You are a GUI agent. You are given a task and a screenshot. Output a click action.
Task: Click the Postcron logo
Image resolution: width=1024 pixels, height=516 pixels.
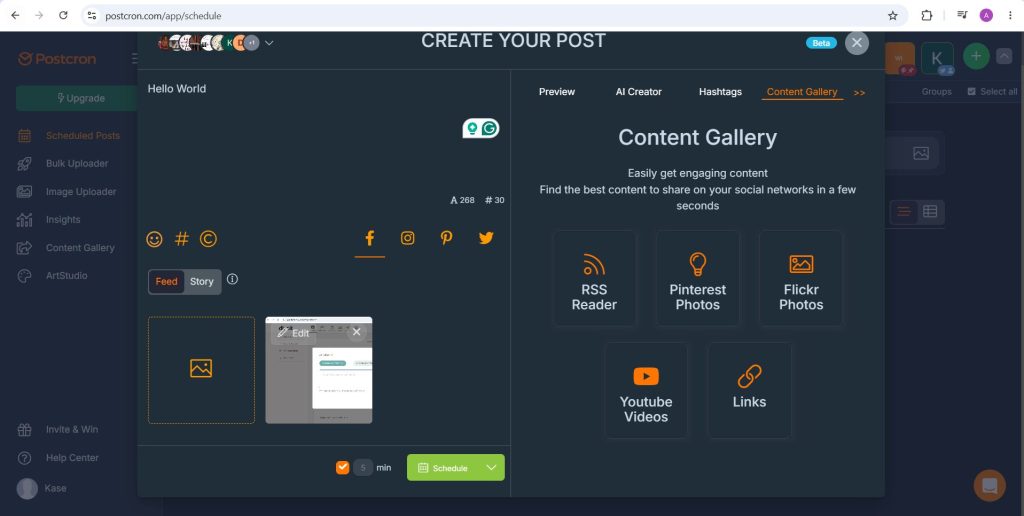pyautogui.click(x=57, y=59)
